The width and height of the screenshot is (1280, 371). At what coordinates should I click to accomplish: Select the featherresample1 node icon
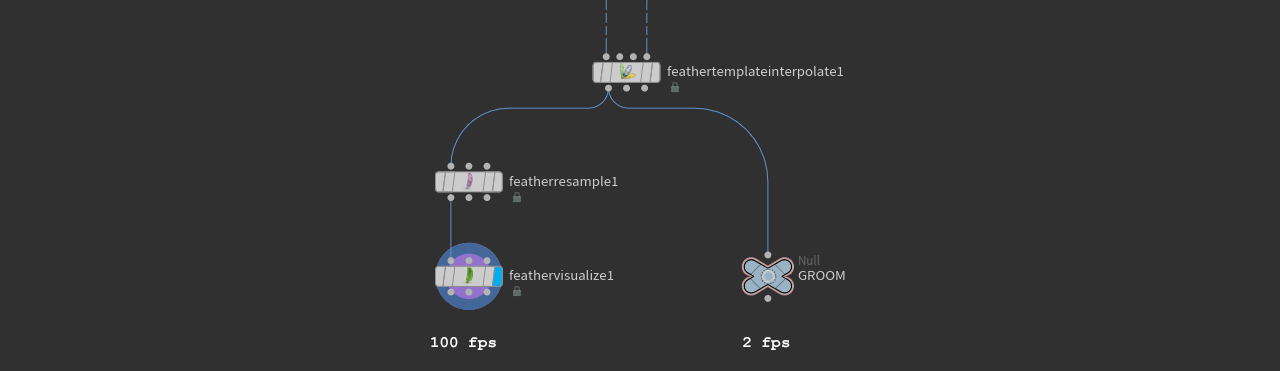click(x=469, y=181)
